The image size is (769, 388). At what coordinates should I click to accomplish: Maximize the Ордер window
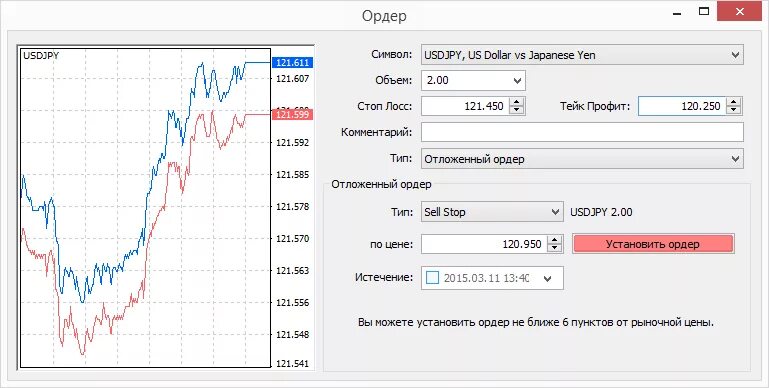pos(704,11)
